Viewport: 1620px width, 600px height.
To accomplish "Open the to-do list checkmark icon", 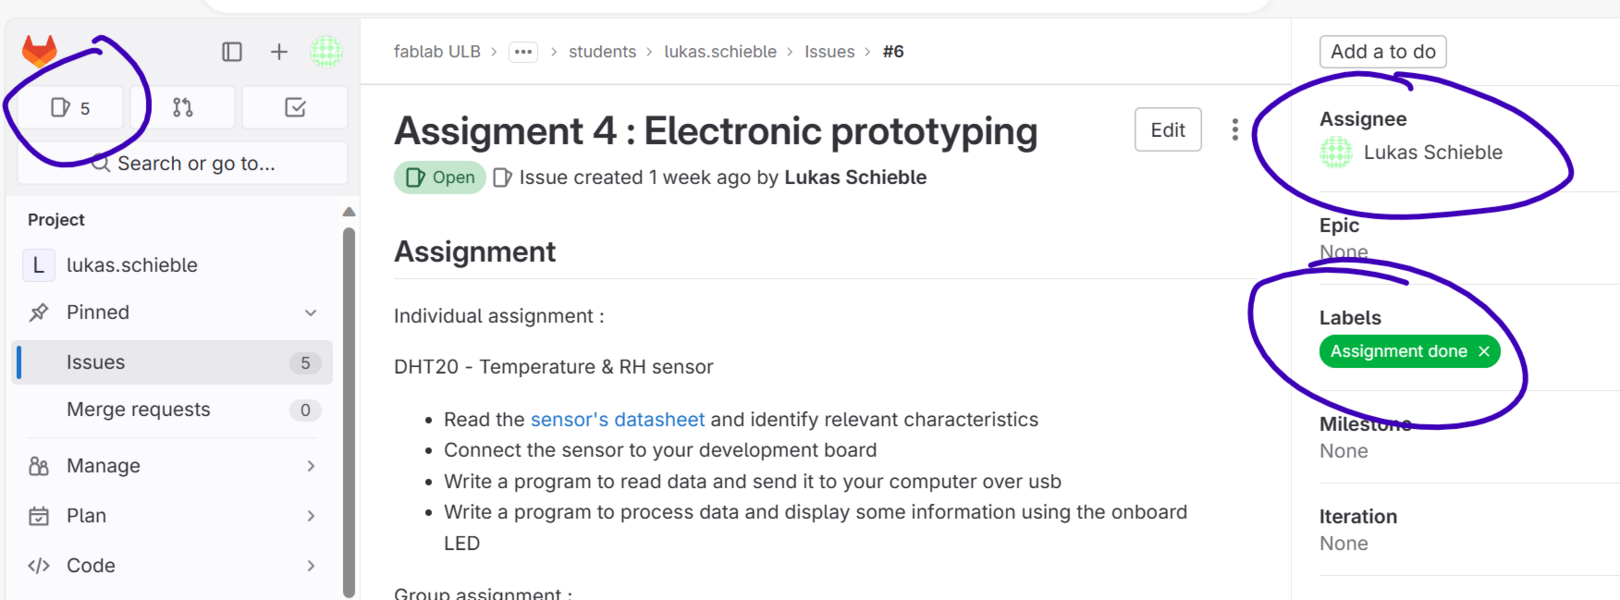I will (295, 108).
